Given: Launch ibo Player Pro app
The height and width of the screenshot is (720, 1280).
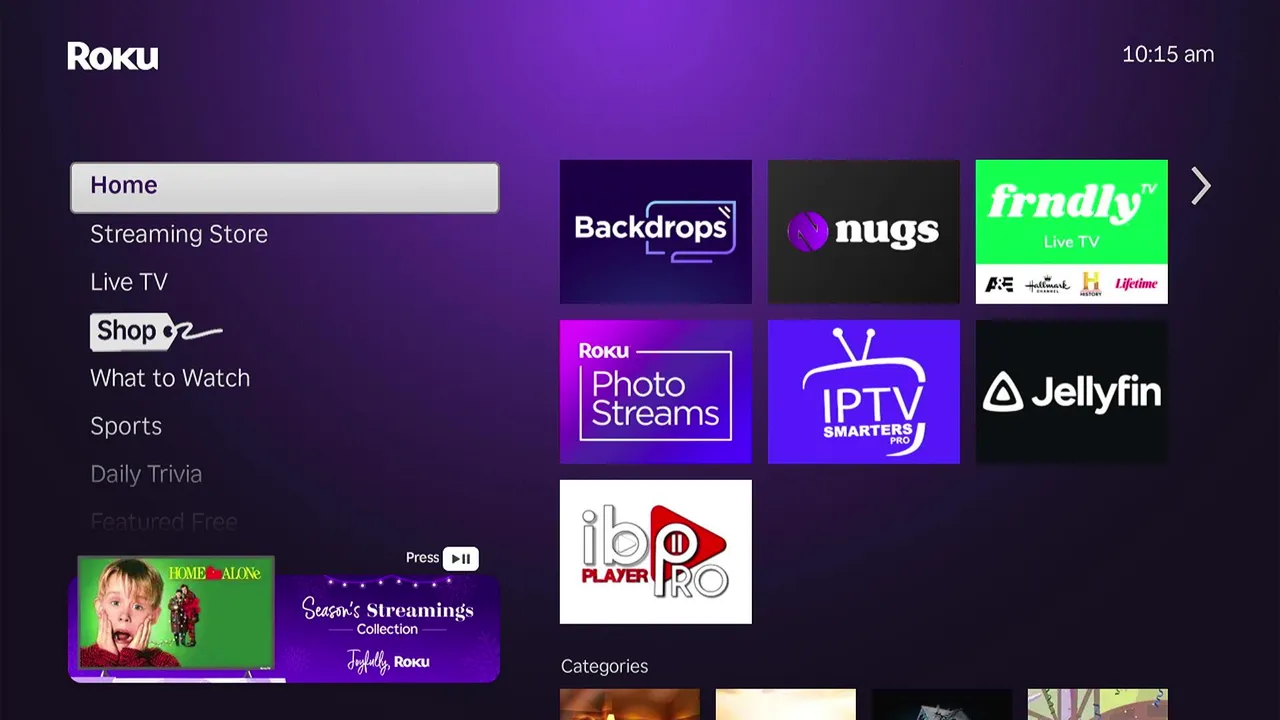Looking at the screenshot, I should click(x=656, y=552).
